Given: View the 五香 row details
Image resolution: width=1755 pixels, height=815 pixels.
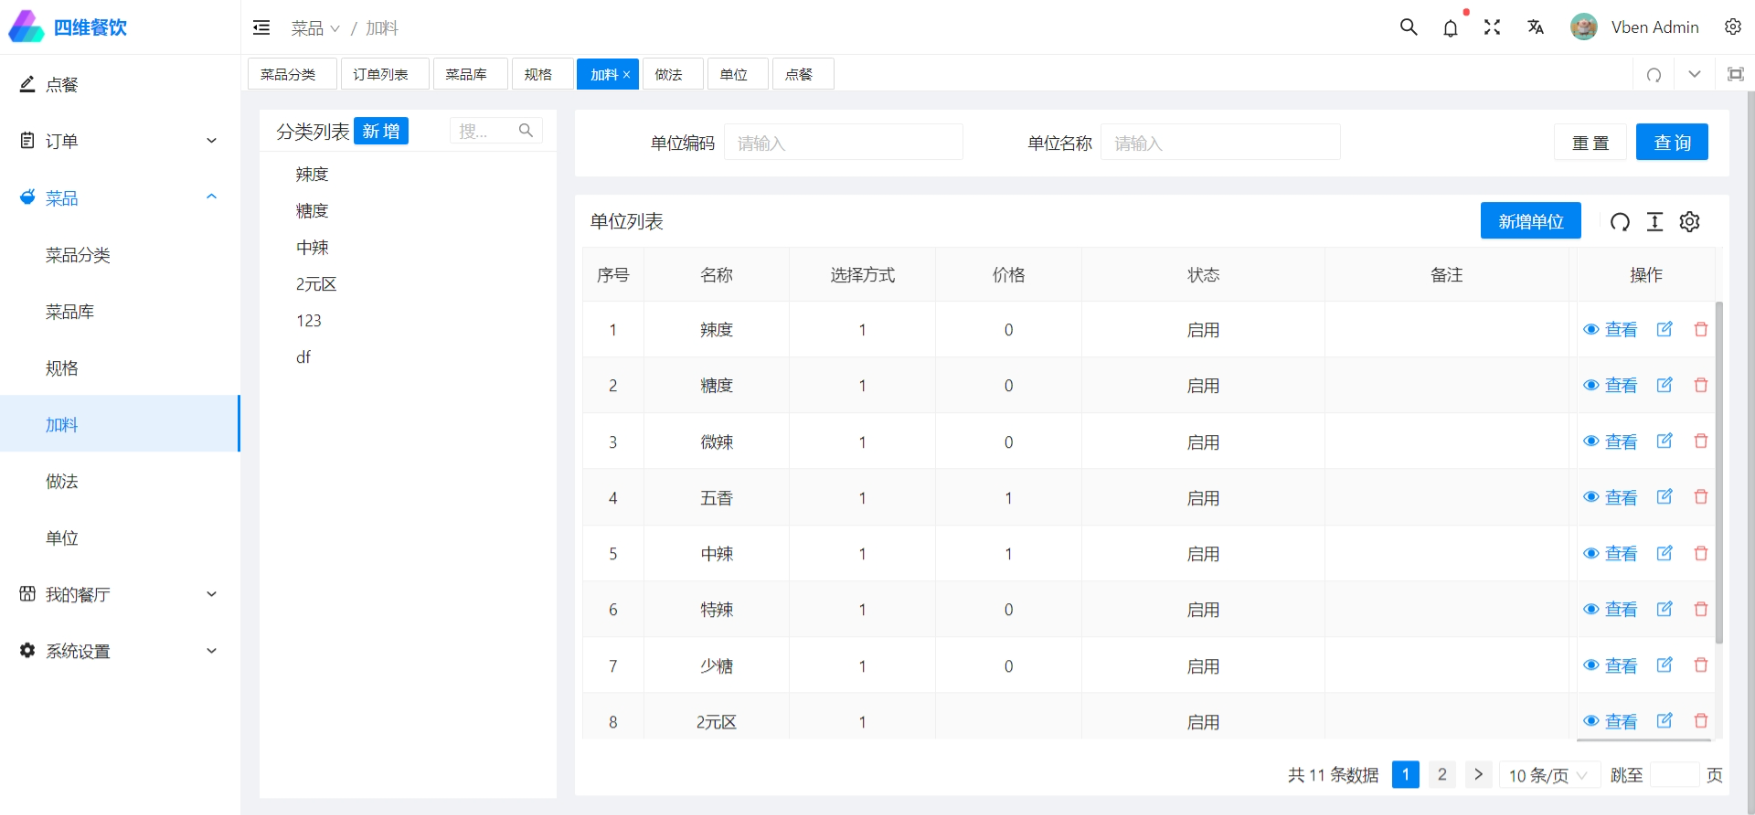Looking at the screenshot, I should 1610,497.
